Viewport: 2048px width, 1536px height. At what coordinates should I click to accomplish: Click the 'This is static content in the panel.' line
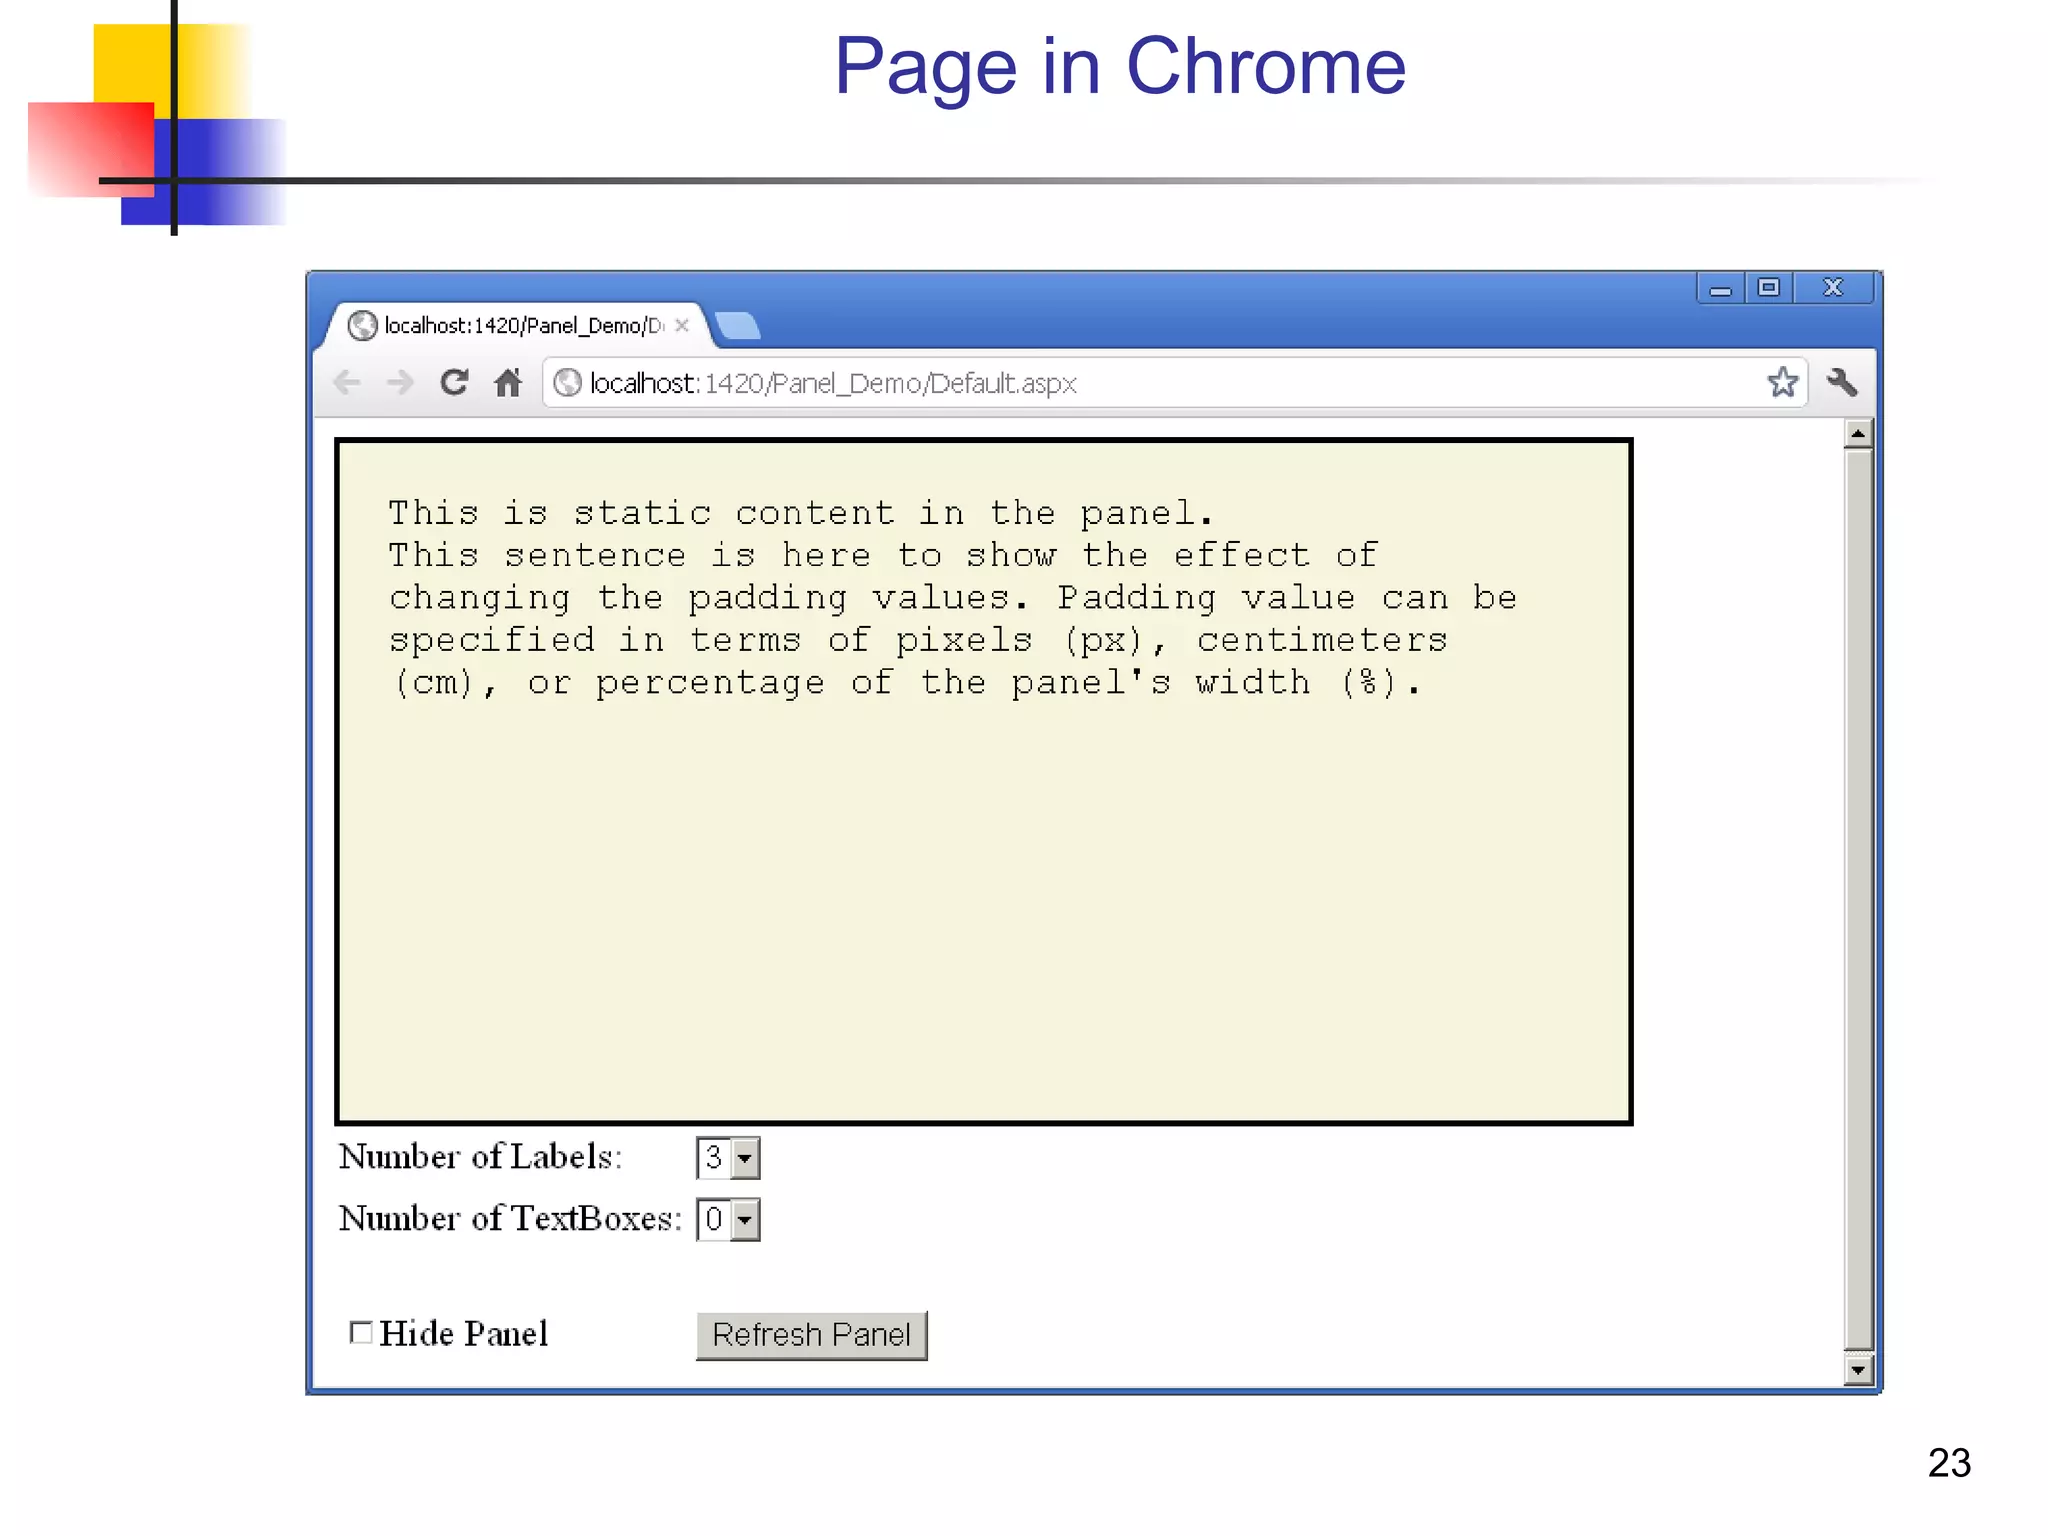pyautogui.click(x=801, y=513)
